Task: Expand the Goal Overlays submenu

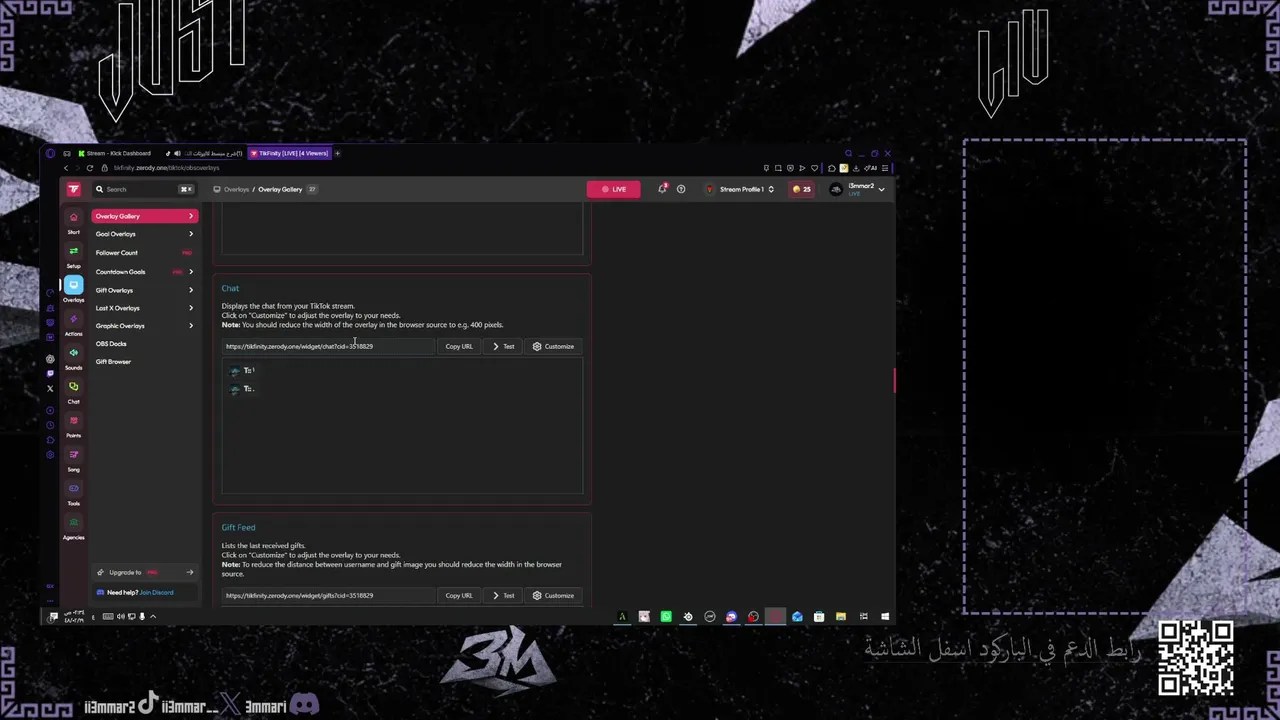Action: pyautogui.click(x=191, y=234)
